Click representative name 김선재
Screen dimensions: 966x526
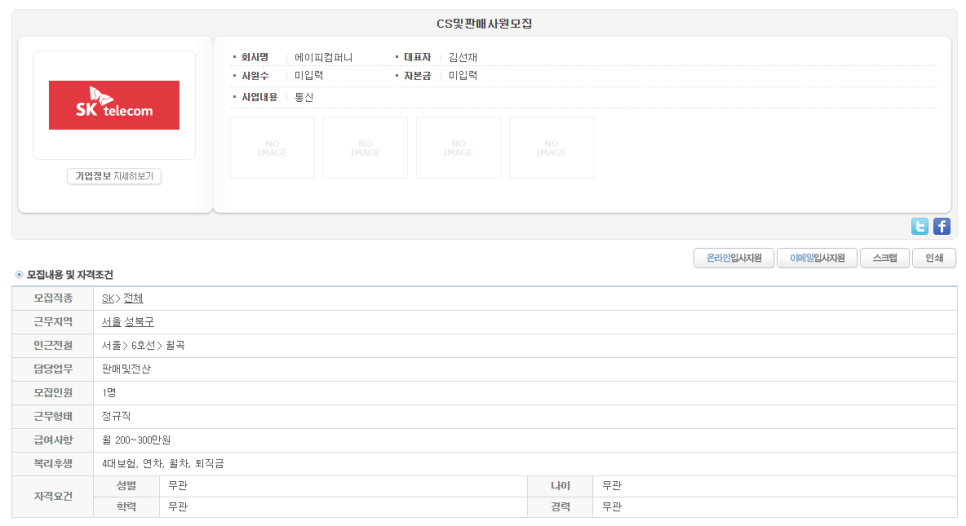(463, 57)
